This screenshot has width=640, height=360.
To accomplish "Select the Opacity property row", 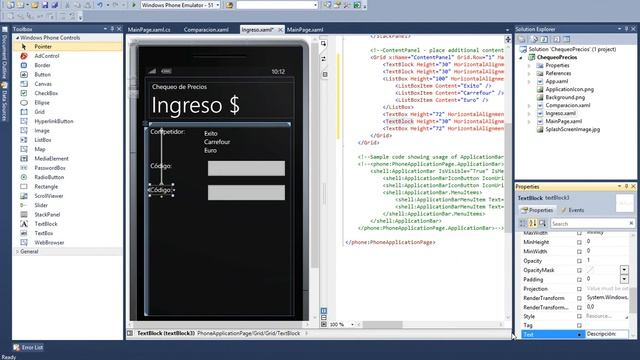I will [575, 261].
